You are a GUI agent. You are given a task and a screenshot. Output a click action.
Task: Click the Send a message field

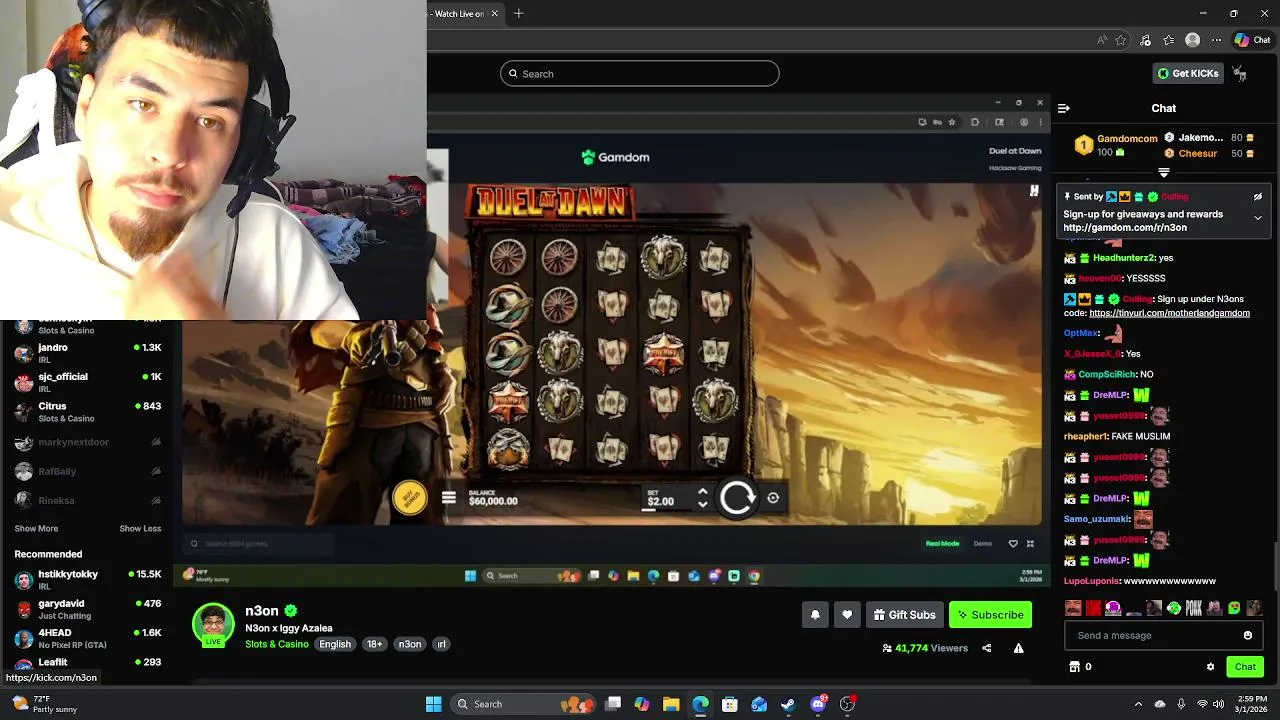[x=1153, y=635]
